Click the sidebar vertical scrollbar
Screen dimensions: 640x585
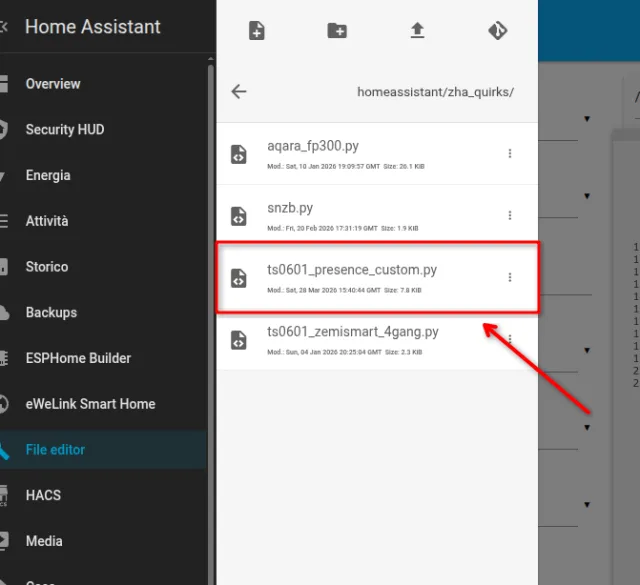(211, 323)
